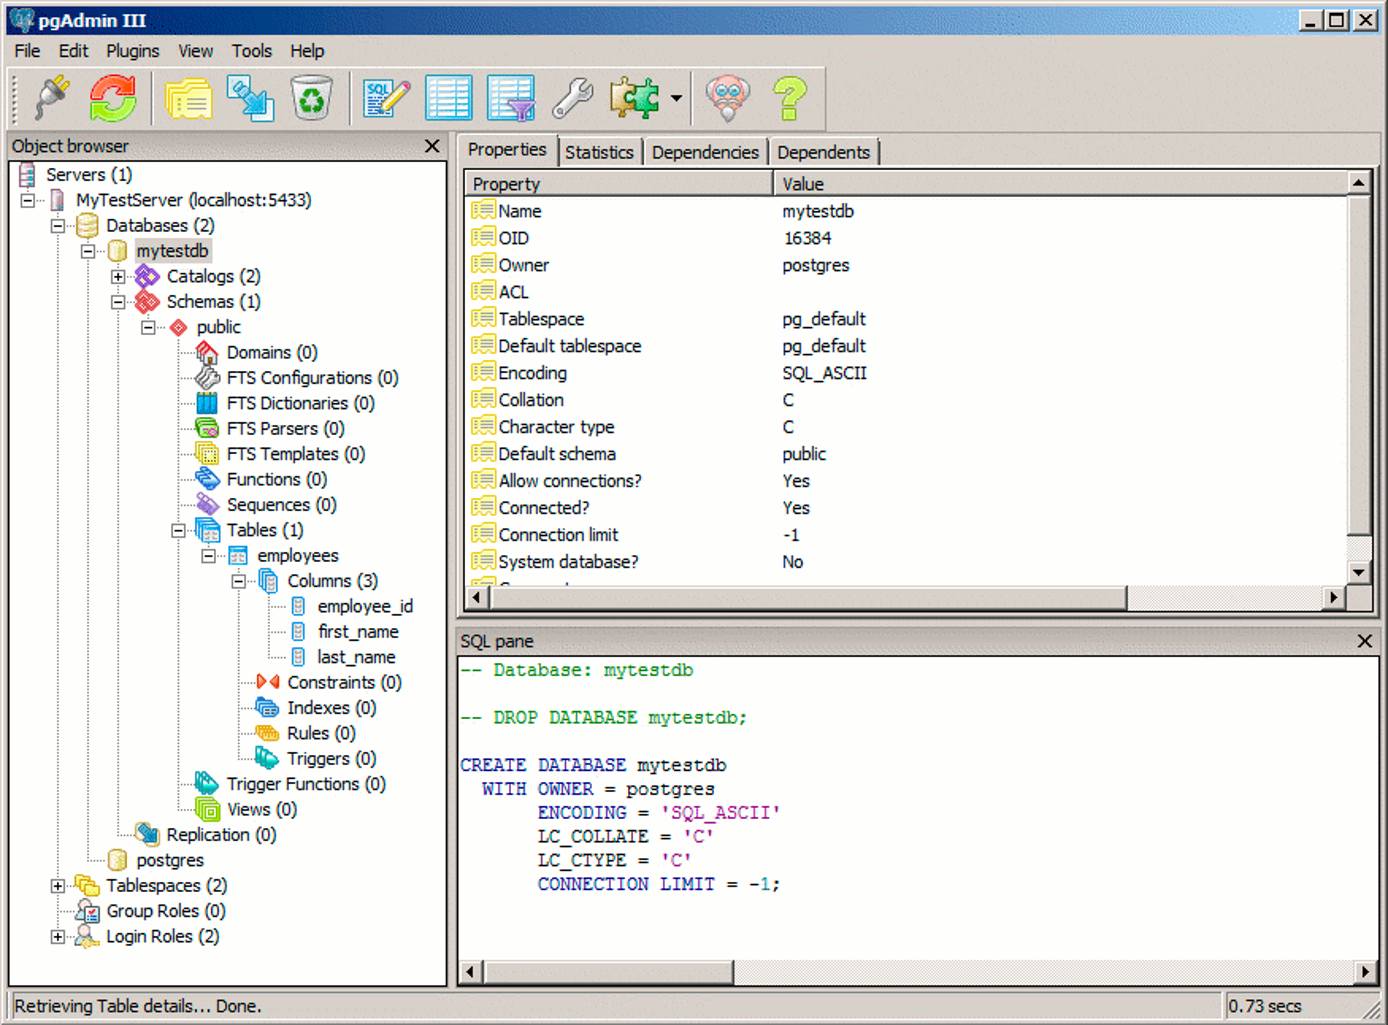The image size is (1388, 1025).
Task: Switch to the Statistics tab
Action: pos(598,151)
